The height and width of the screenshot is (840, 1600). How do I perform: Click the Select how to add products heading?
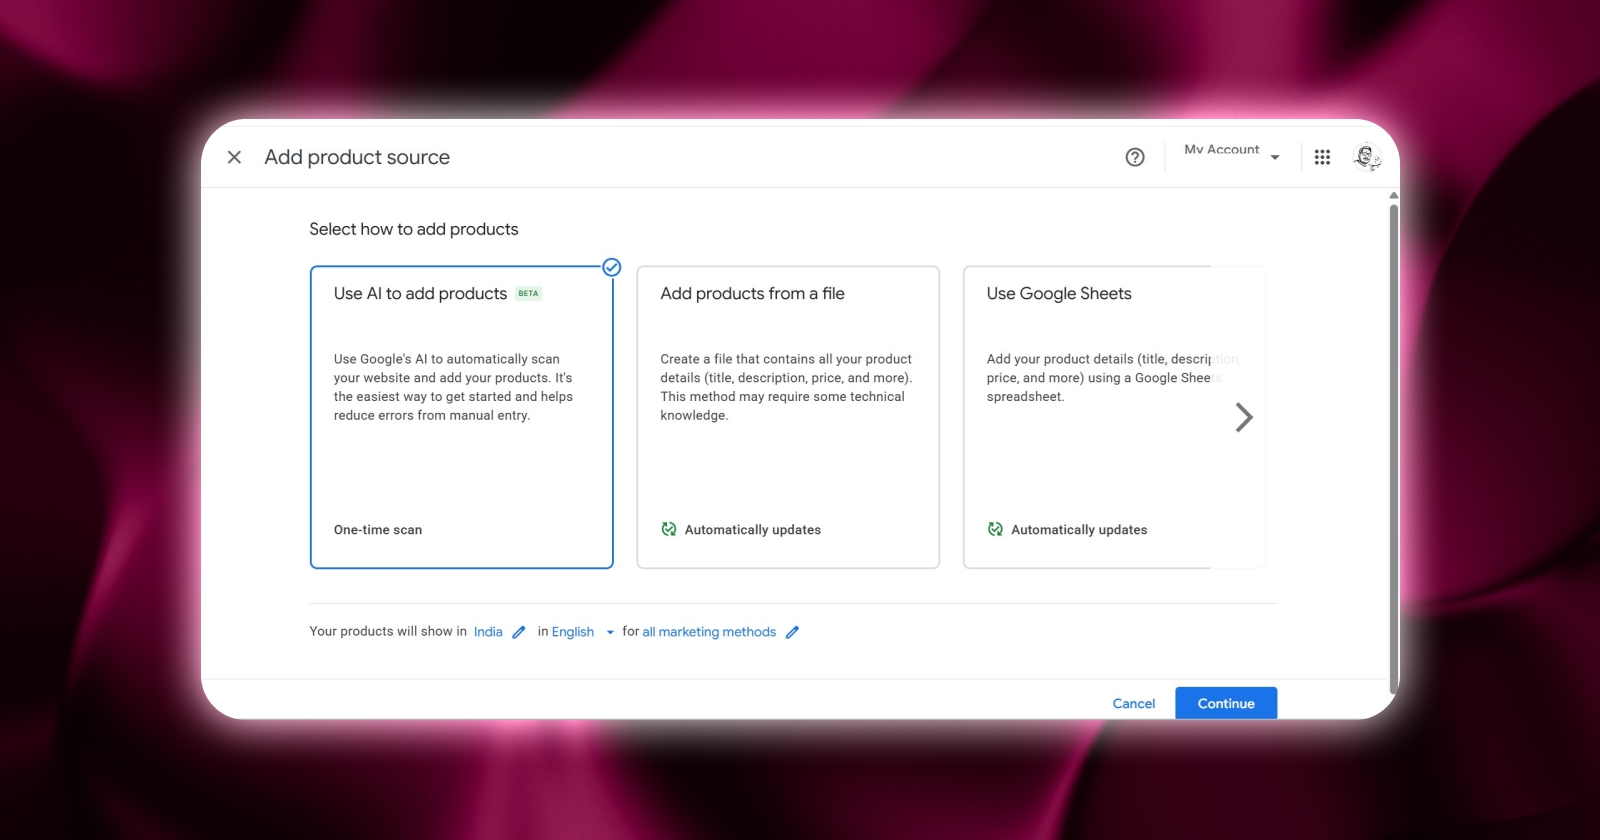click(x=414, y=229)
